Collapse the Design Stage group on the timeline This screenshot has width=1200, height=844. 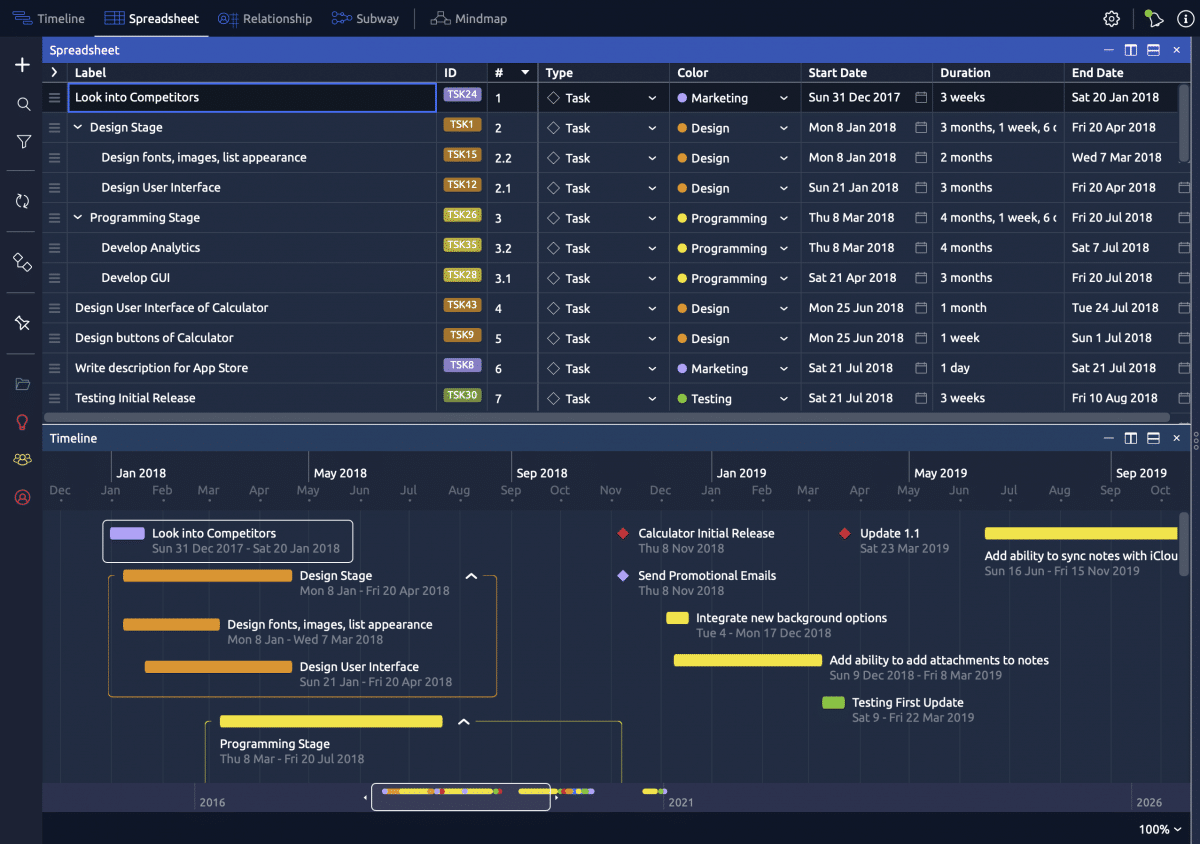[x=471, y=575]
